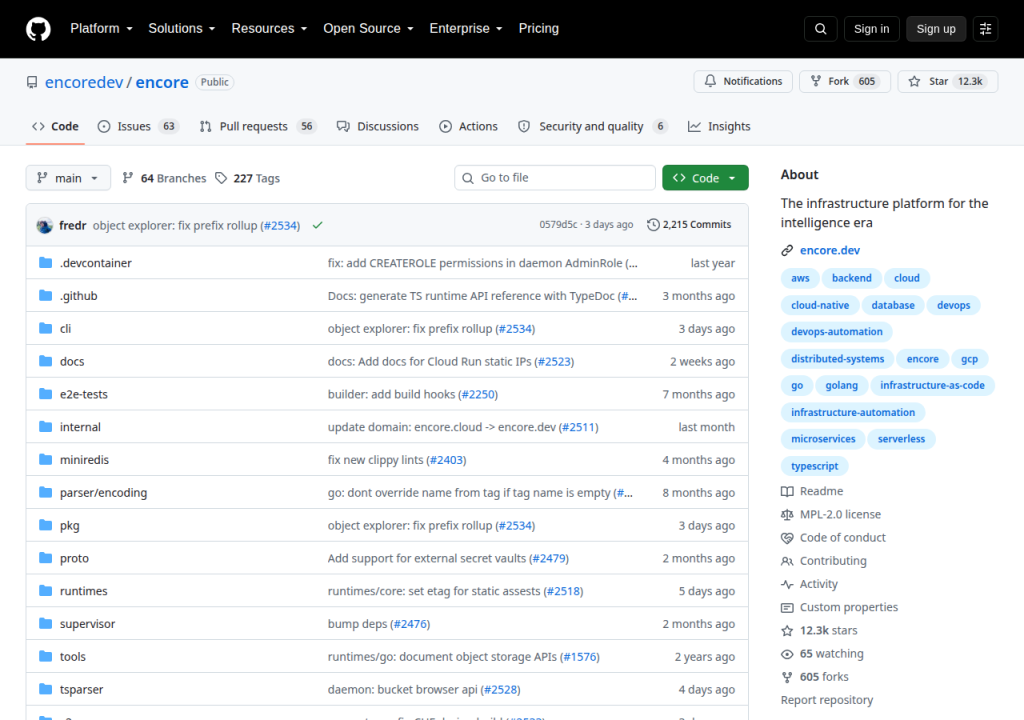Click the bell Notifications button
This screenshot has width=1024, height=720.
[x=743, y=81]
